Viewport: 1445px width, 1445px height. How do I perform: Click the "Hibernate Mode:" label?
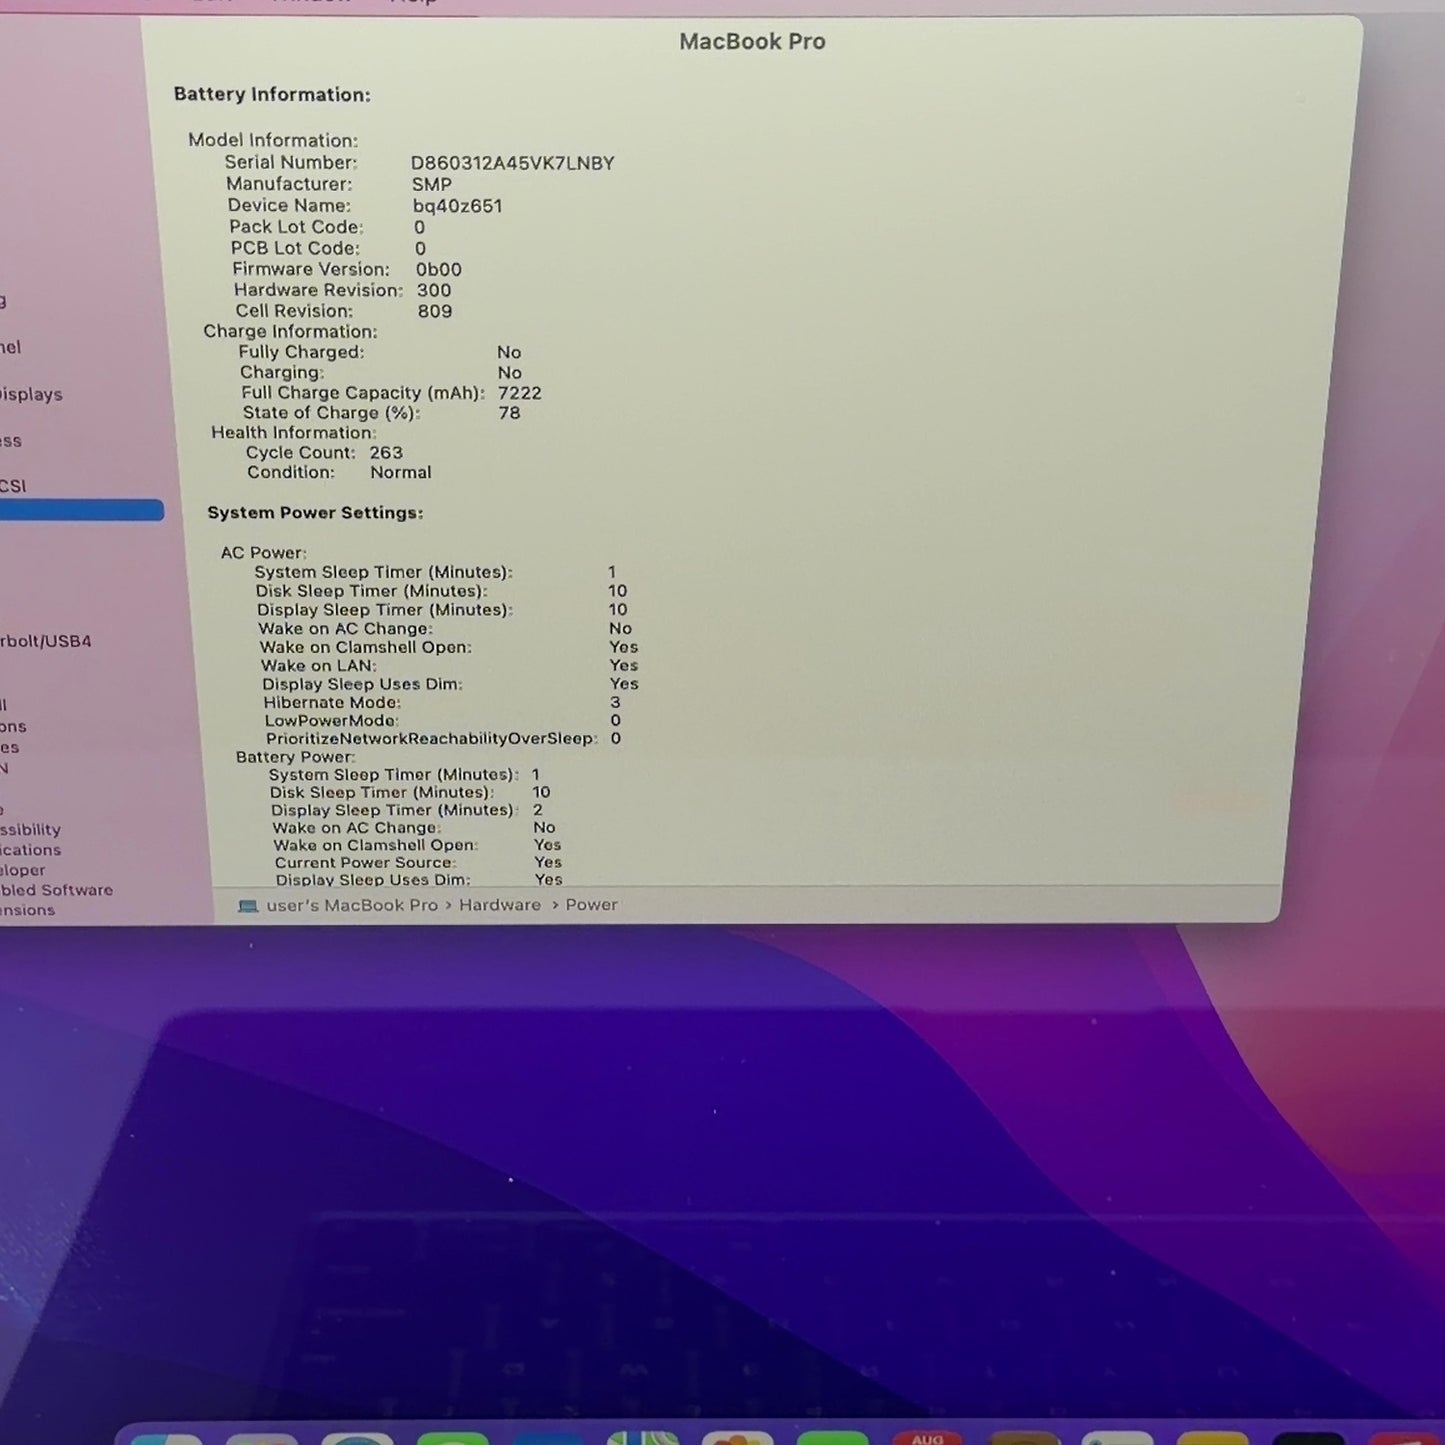pyautogui.click(x=332, y=703)
